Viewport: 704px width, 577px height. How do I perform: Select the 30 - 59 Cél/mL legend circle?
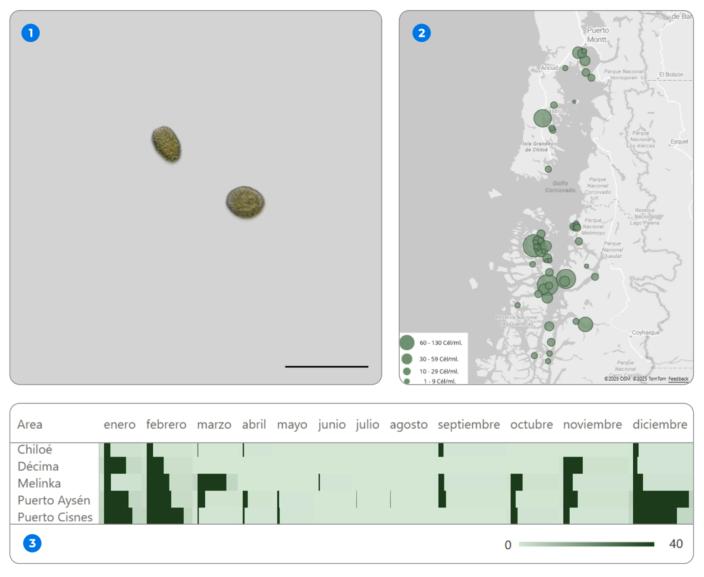point(407,358)
